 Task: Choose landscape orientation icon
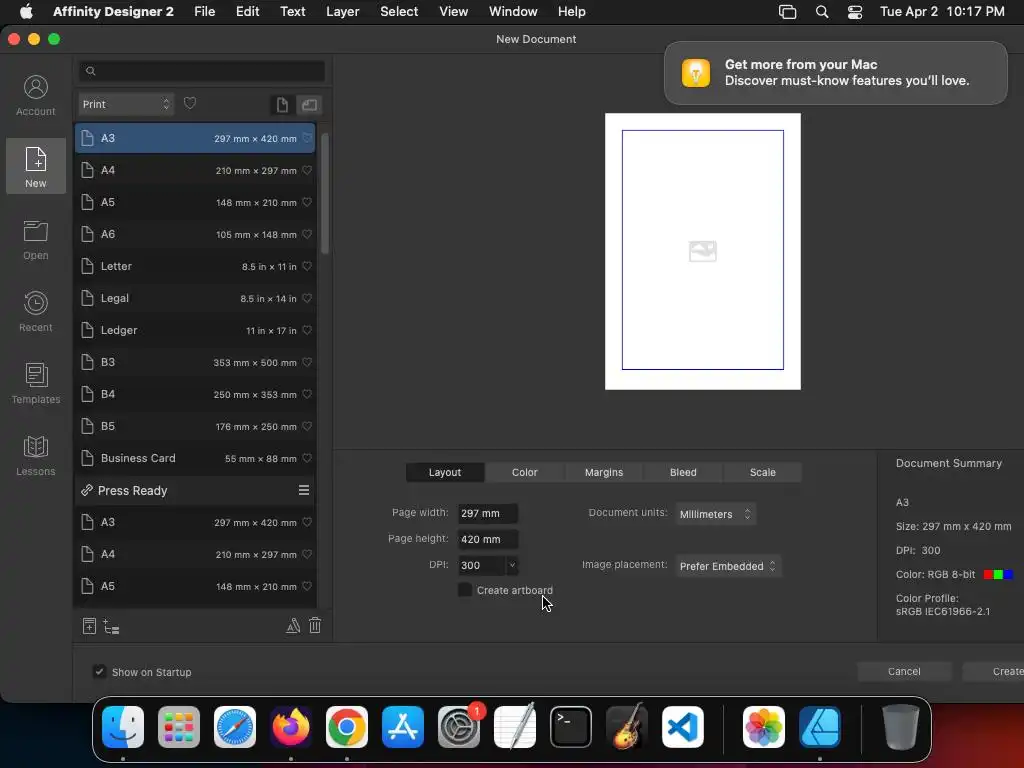click(x=310, y=104)
